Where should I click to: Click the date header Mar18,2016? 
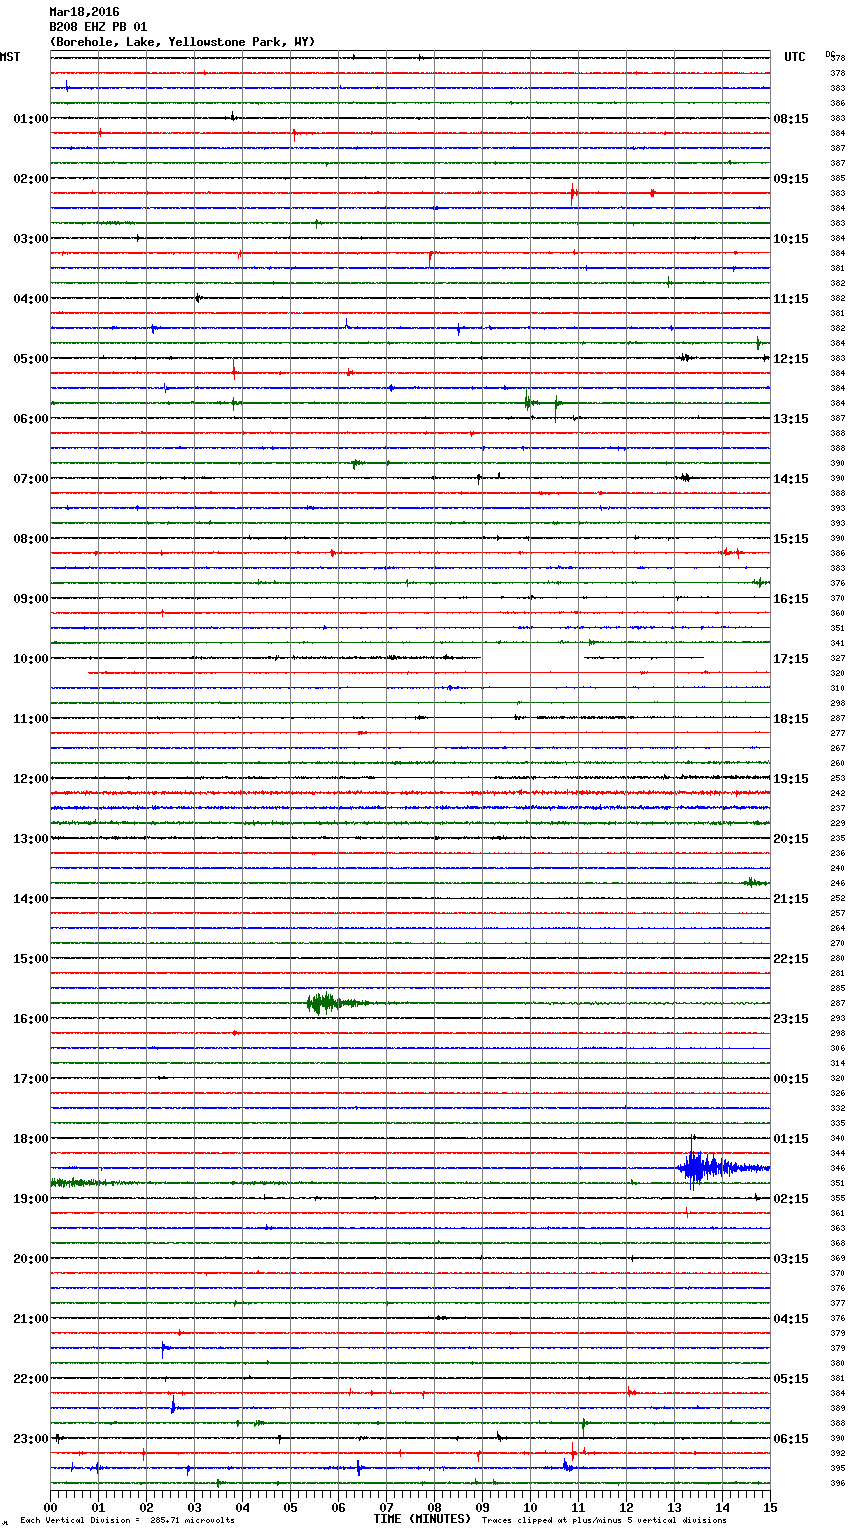click(84, 12)
